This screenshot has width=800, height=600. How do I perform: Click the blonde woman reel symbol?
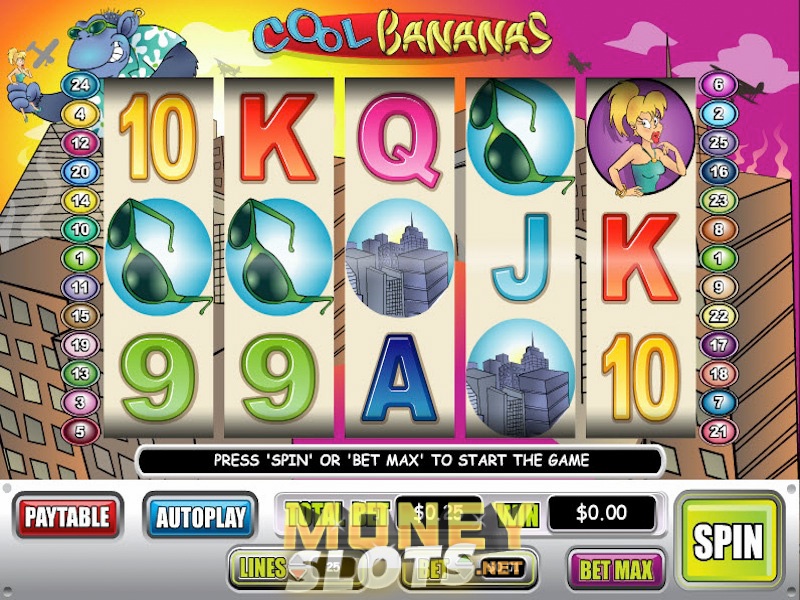tap(641, 137)
